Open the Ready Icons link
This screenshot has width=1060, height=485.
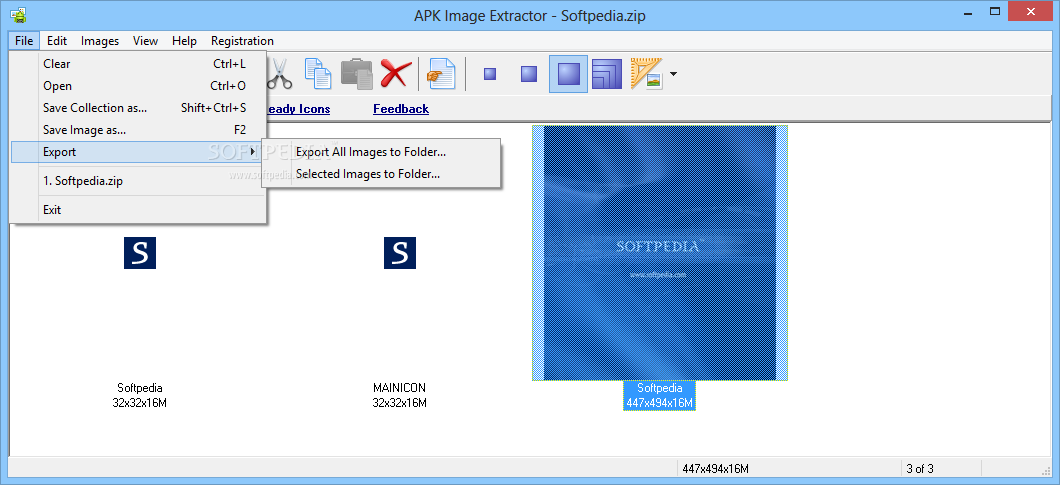298,109
